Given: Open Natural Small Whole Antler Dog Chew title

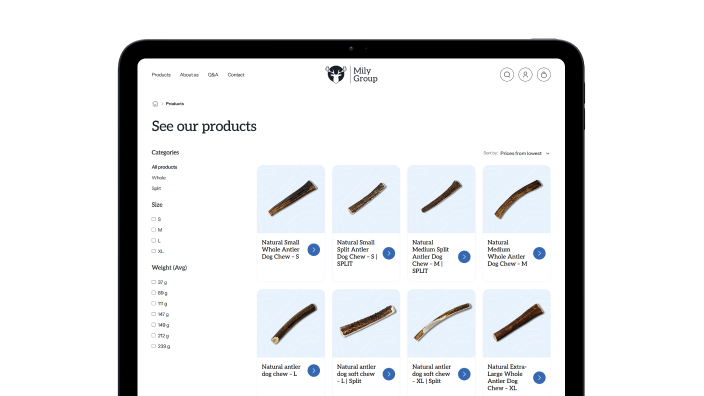Looking at the screenshot, I should (281, 250).
